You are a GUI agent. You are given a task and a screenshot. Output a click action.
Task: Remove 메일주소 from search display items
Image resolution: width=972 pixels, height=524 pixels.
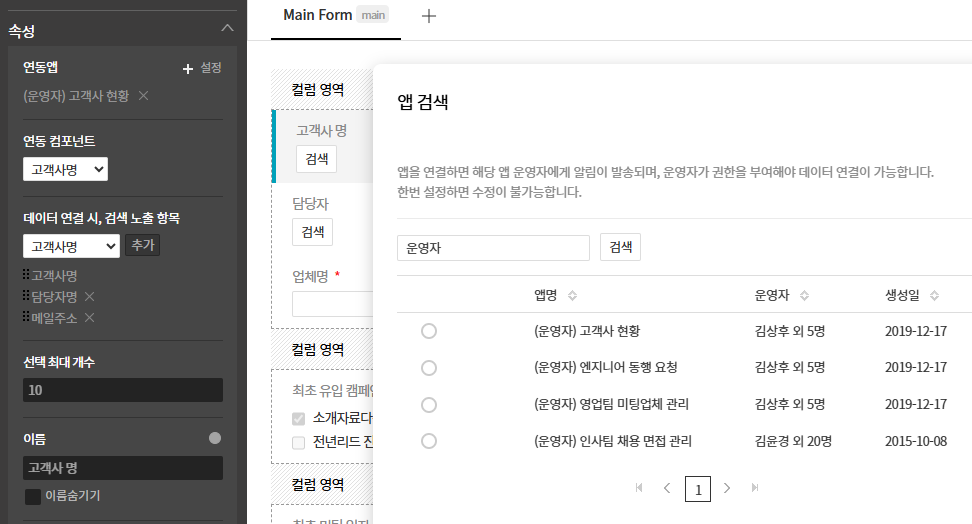[x=89, y=317]
